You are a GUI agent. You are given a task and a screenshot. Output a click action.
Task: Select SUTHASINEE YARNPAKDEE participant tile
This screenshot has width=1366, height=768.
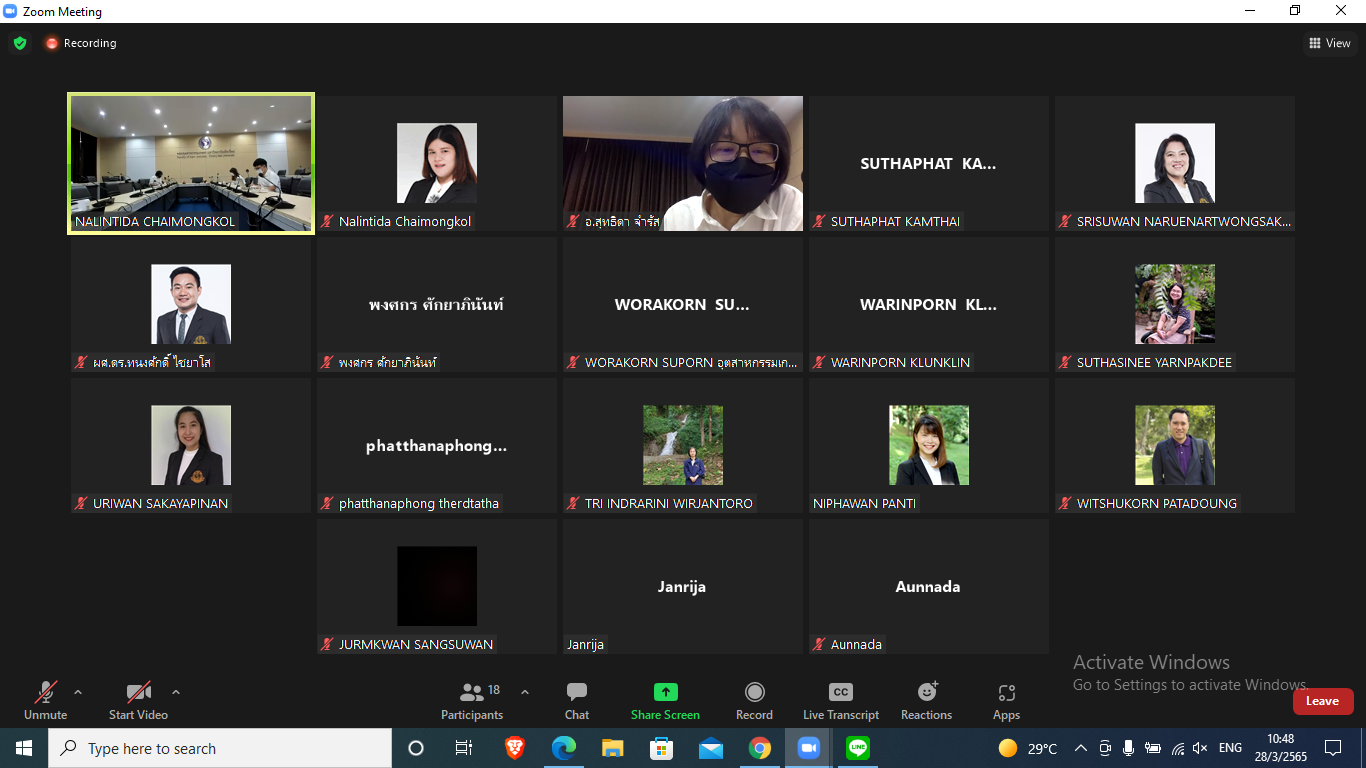(x=1175, y=304)
